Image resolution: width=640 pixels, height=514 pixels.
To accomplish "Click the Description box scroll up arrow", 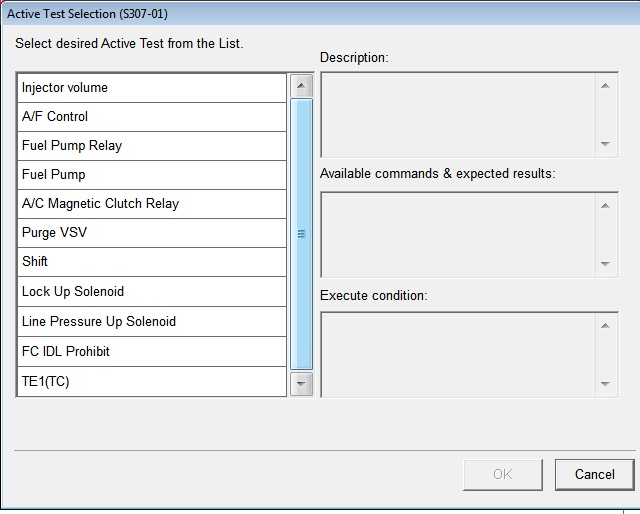I will coord(605,86).
